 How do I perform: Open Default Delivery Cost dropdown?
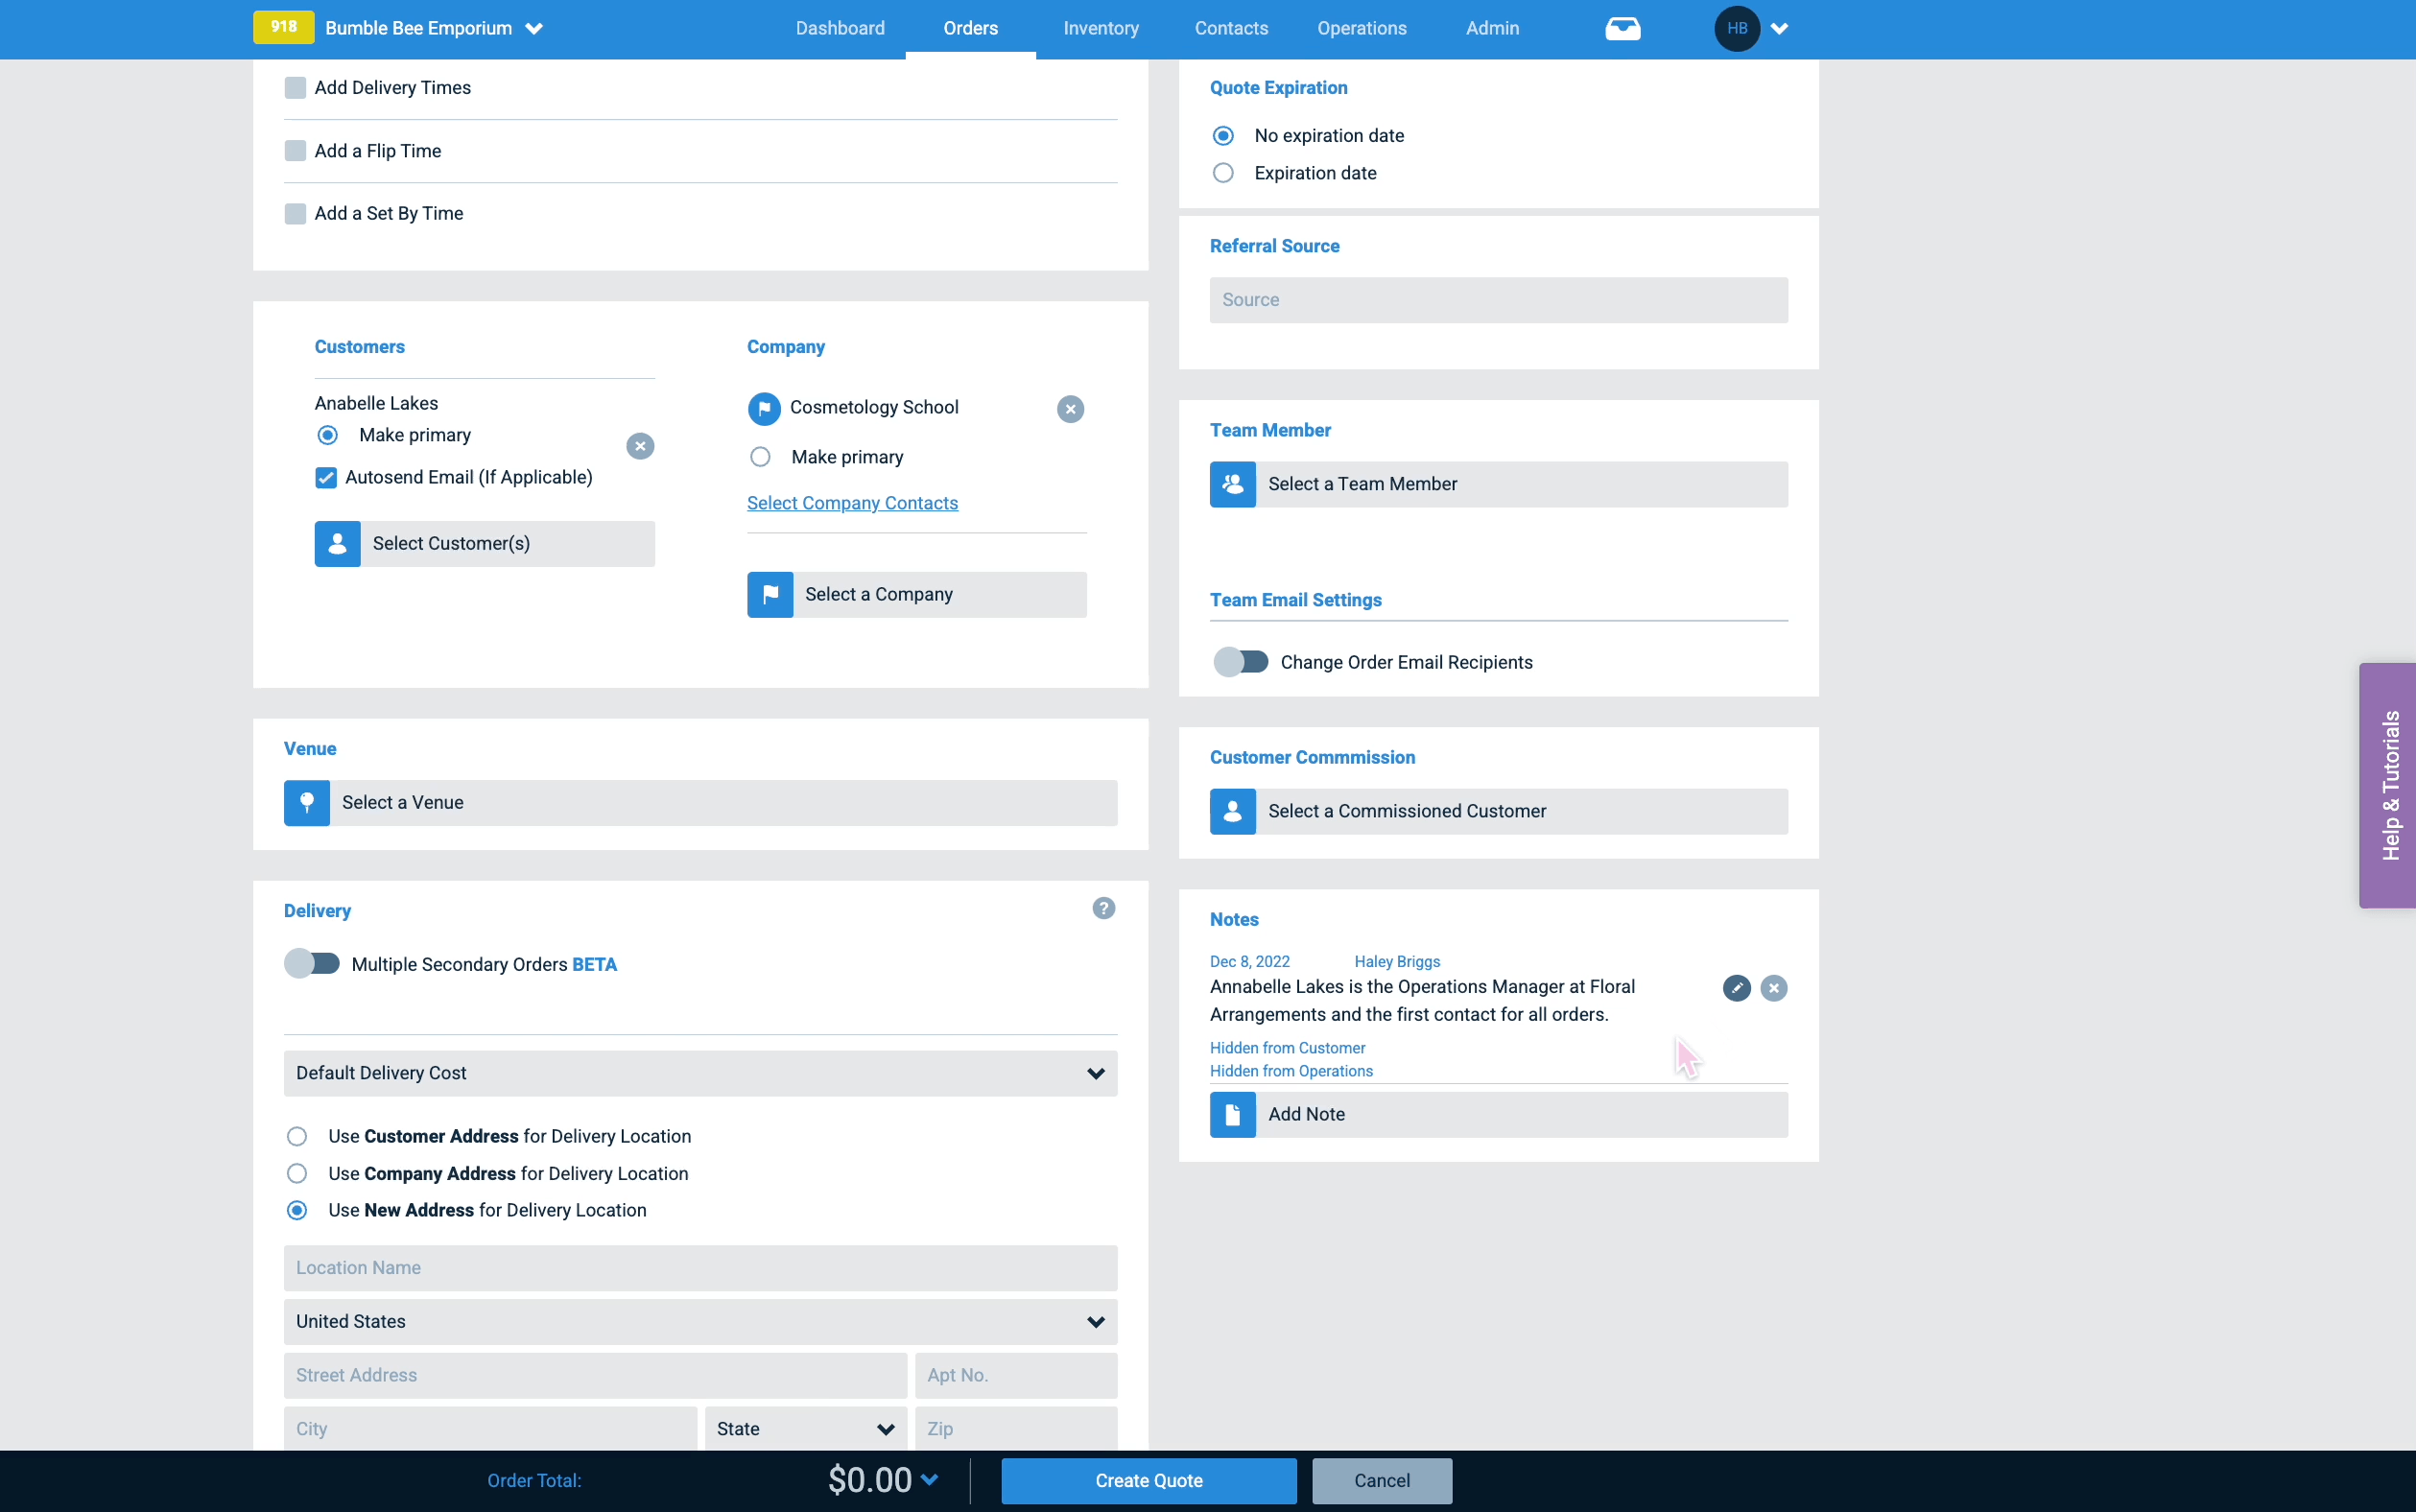[700, 1073]
